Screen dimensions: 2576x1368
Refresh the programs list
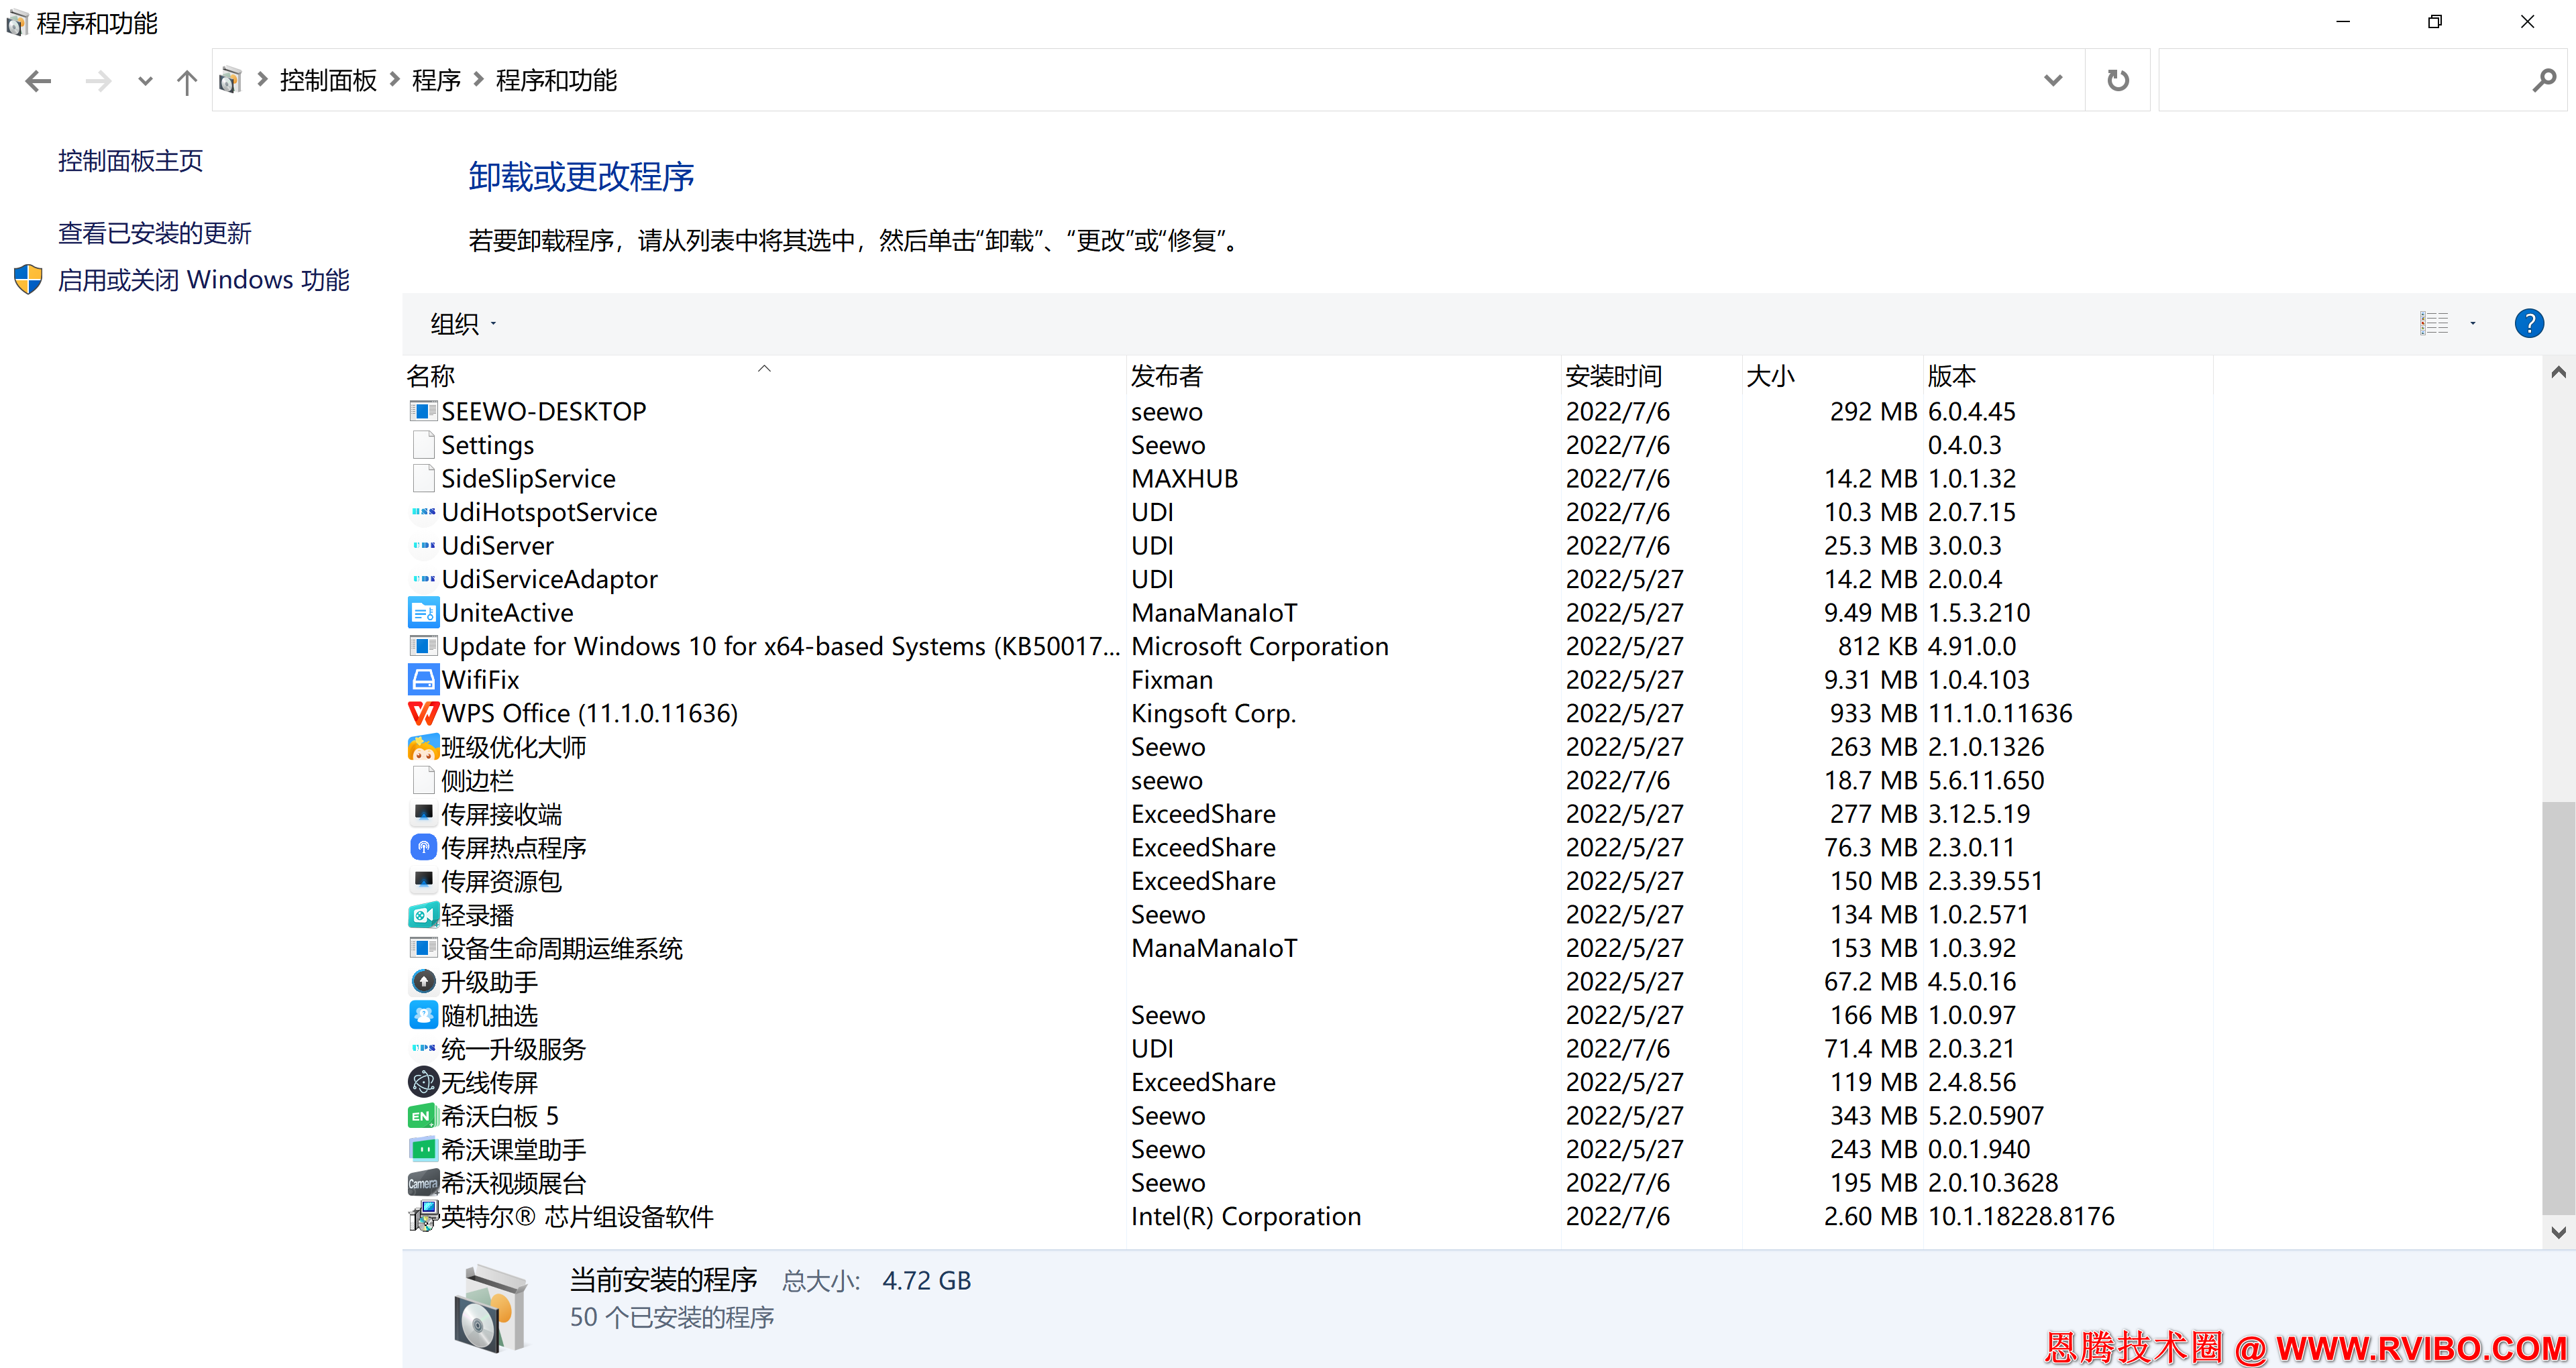coord(2118,80)
